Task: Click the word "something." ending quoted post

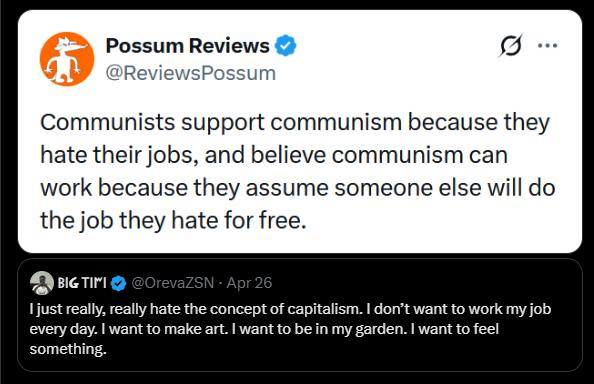Action: 68,349
